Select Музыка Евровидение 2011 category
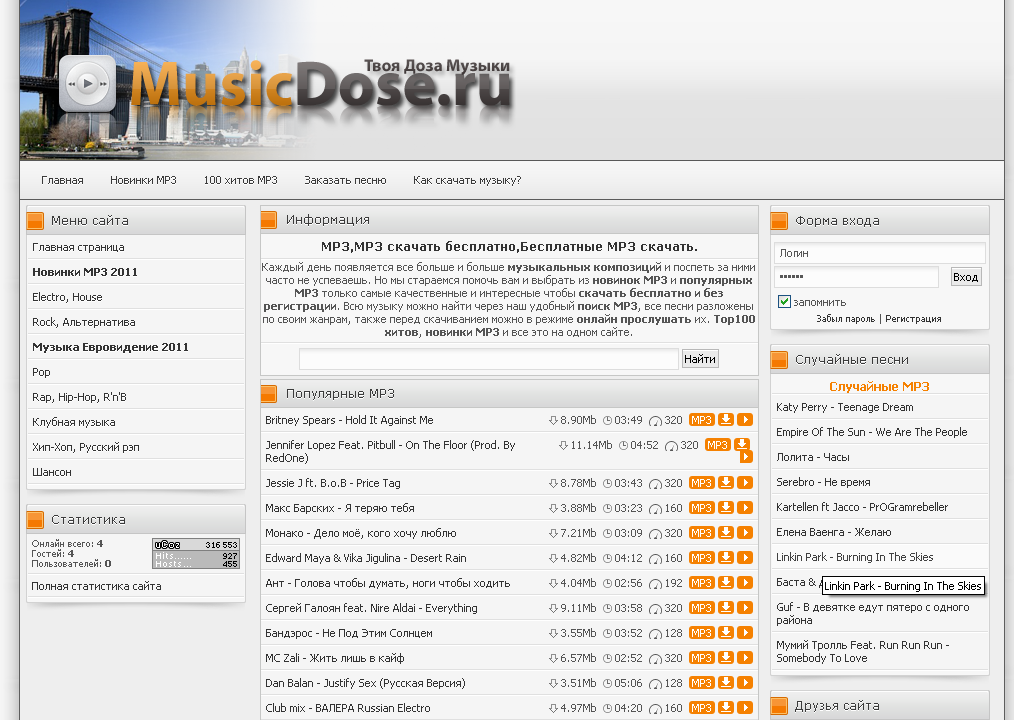The height and width of the screenshot is (720, 1014). (x=111, y=347)
